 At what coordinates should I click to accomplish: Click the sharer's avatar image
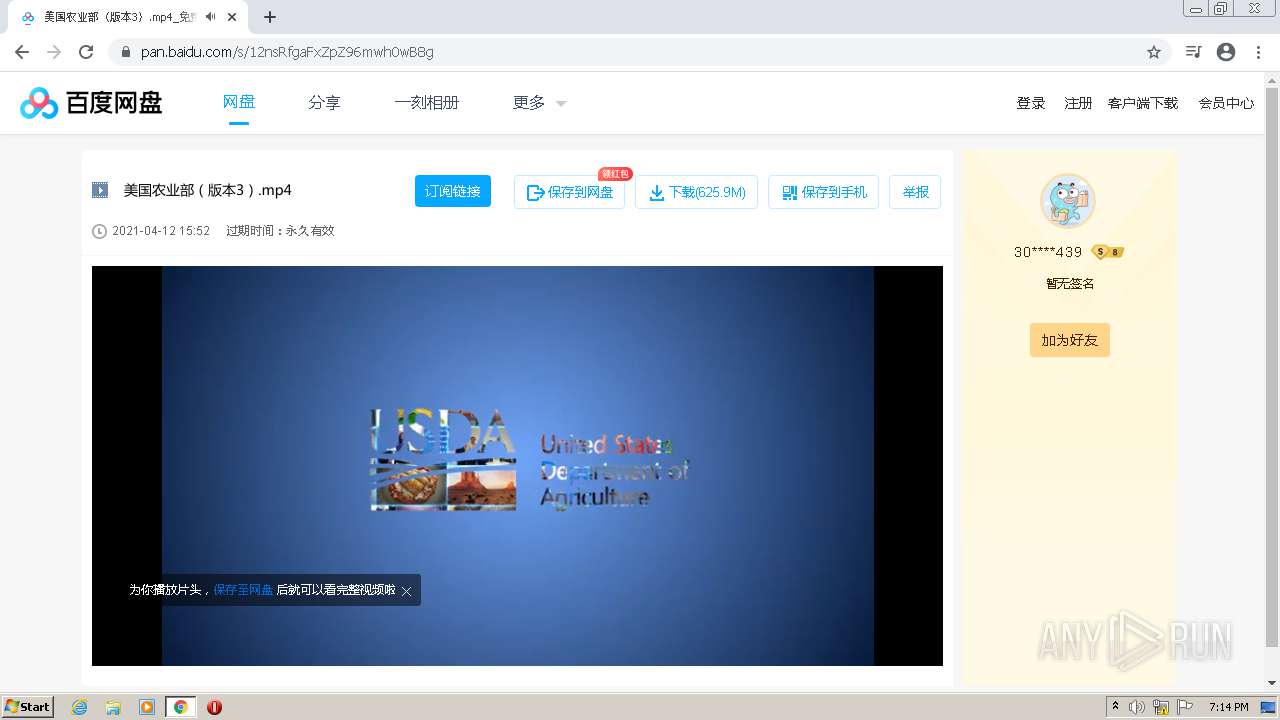coord(1068,201)
